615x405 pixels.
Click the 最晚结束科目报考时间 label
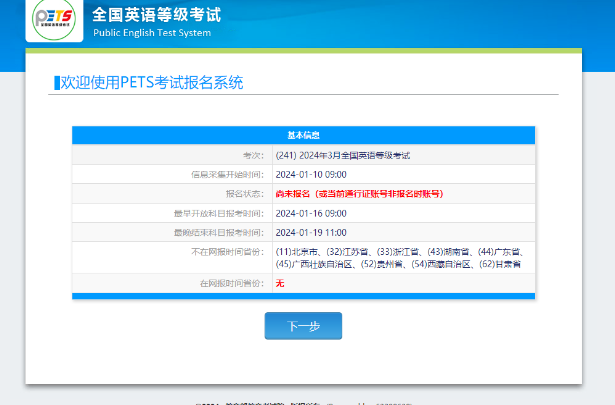[x=219, y=232]
